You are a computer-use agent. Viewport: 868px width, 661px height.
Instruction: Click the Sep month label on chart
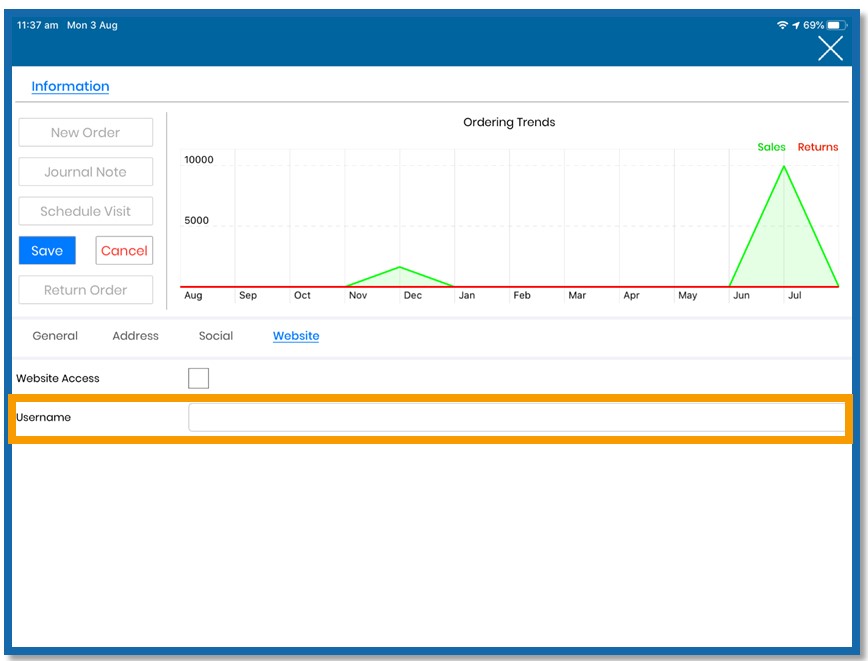[247, 295]
